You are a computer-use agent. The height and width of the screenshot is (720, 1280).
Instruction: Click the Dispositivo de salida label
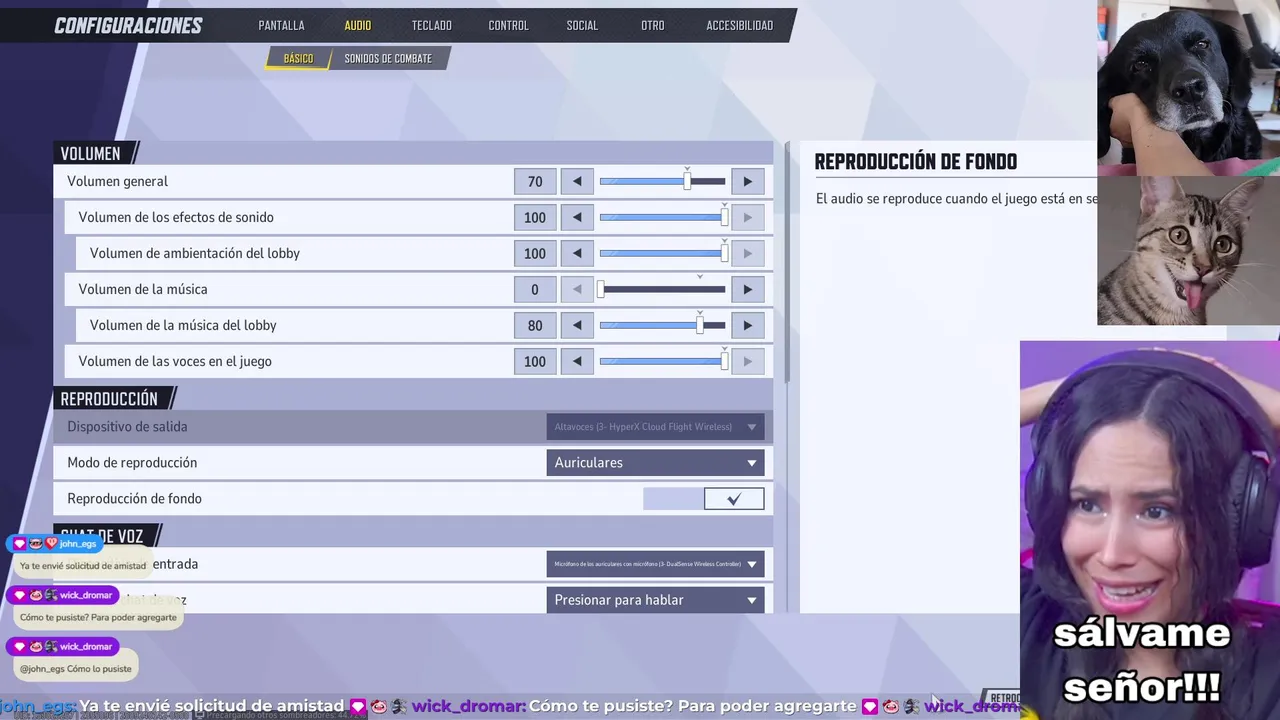pos(127,426)
